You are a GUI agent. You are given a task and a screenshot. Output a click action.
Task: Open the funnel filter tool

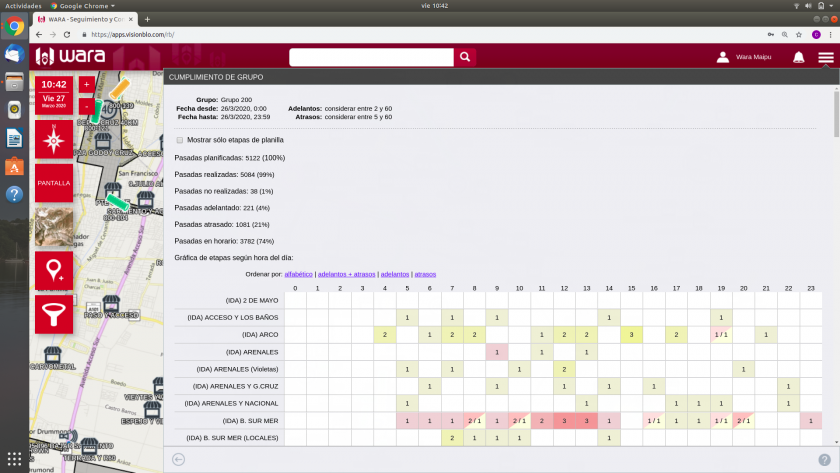click(x=53, y=313)
